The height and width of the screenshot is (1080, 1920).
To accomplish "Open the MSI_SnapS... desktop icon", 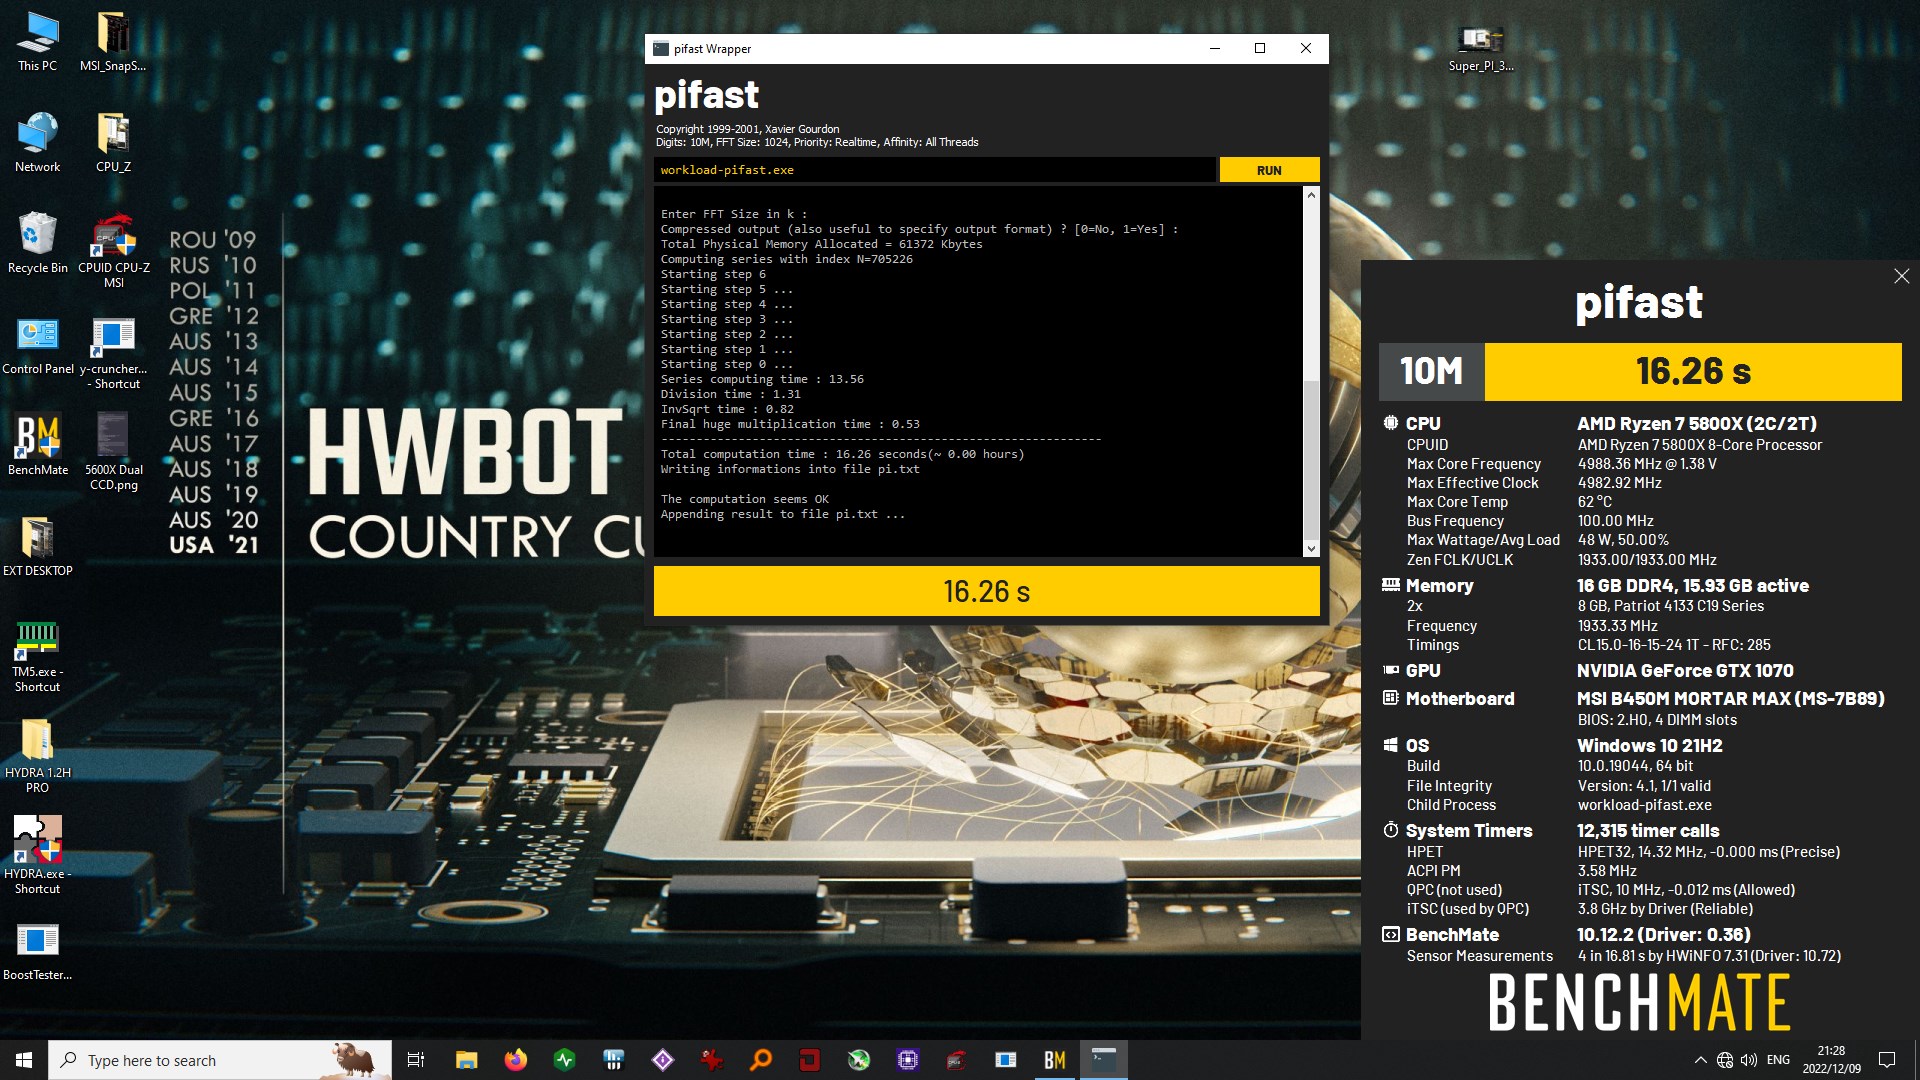I will tap(113, 42).
